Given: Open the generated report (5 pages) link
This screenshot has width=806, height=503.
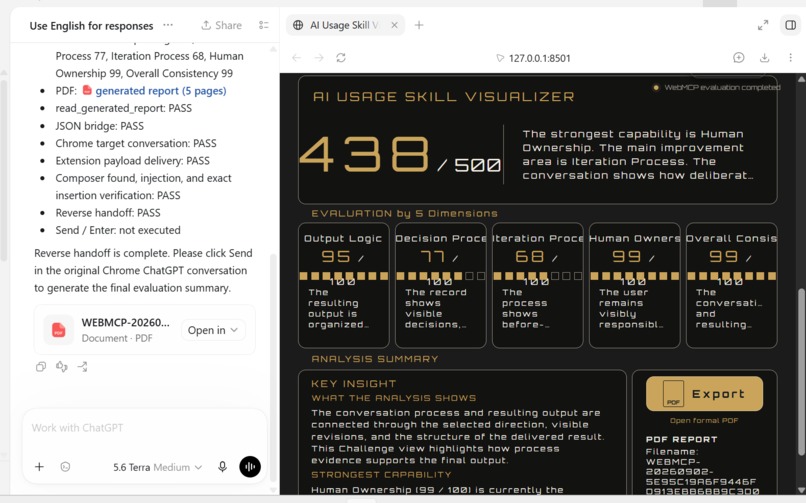Looking at the screenshot, I should point(160,91).
